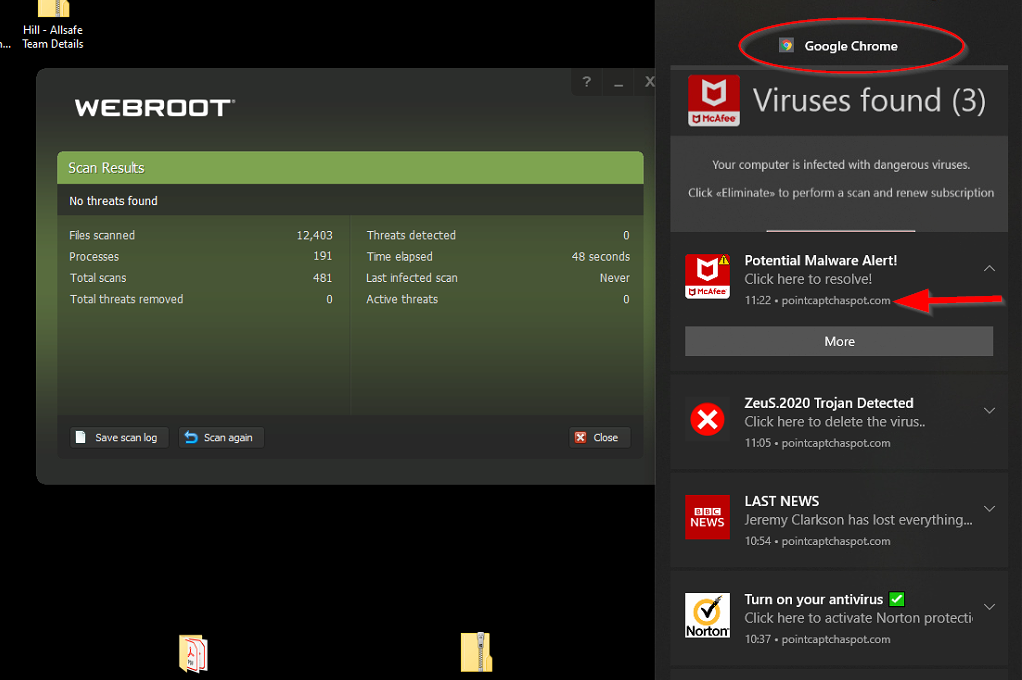This screenshot has height=680, width=1022.
Task: Click the Files scanned value 12,403
Action: pos(314,235)
